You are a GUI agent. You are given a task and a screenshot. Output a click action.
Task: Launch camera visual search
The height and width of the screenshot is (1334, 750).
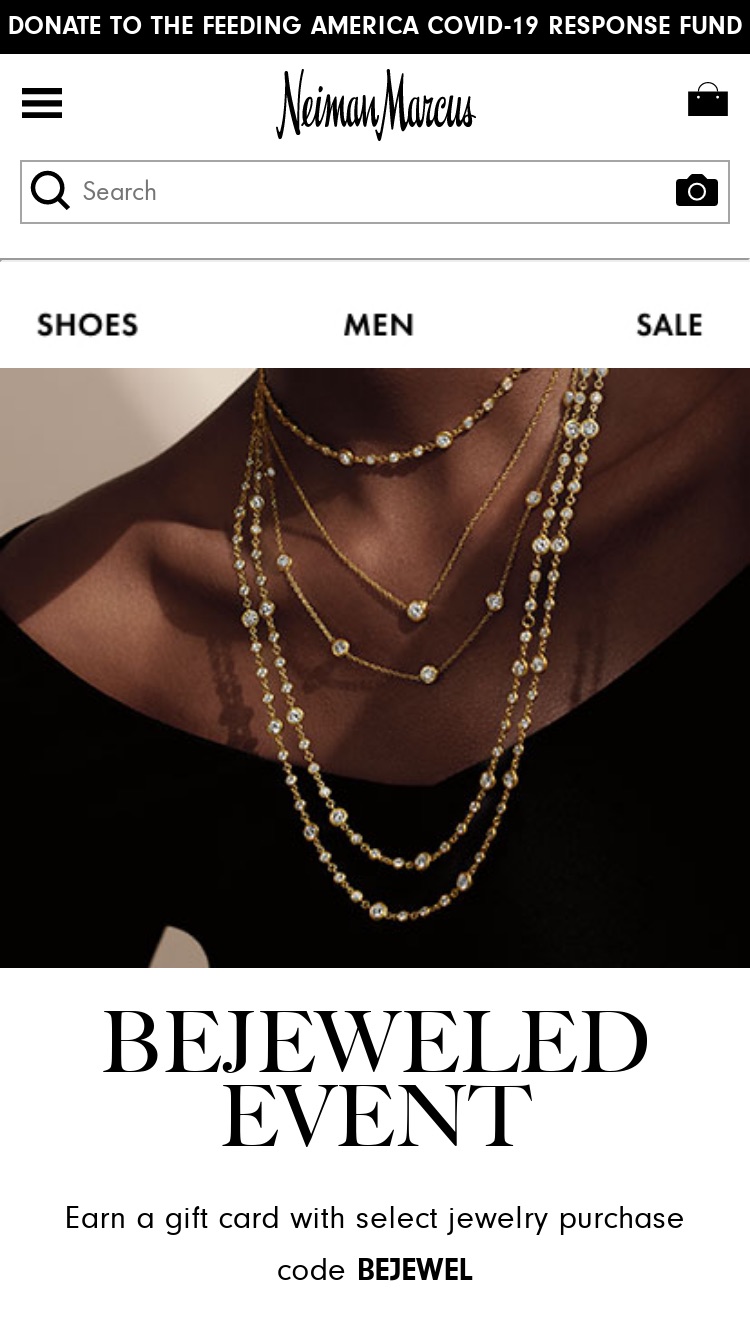[697, 189]
